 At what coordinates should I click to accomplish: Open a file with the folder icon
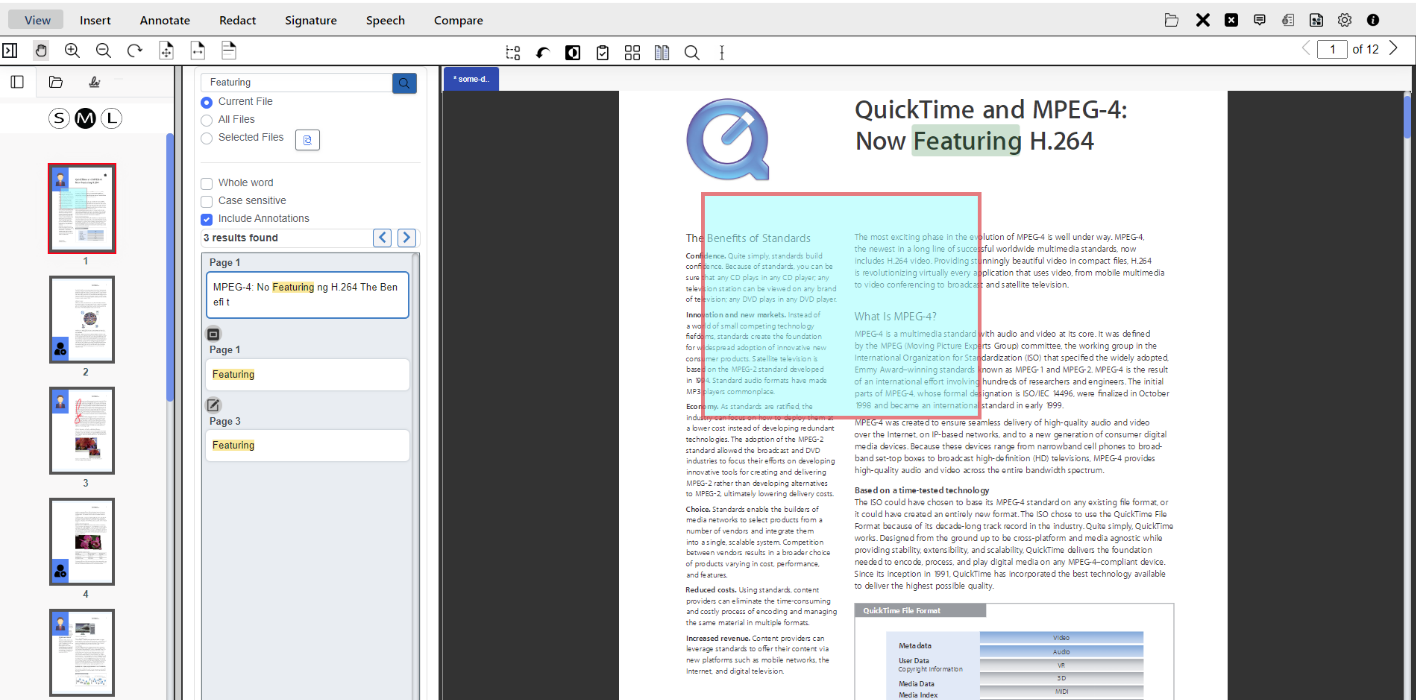point(1172,20)
